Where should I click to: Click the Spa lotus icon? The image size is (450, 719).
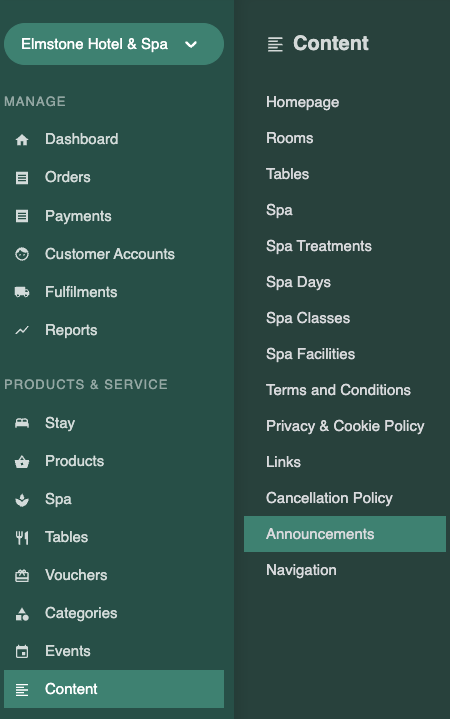[22, 499]
